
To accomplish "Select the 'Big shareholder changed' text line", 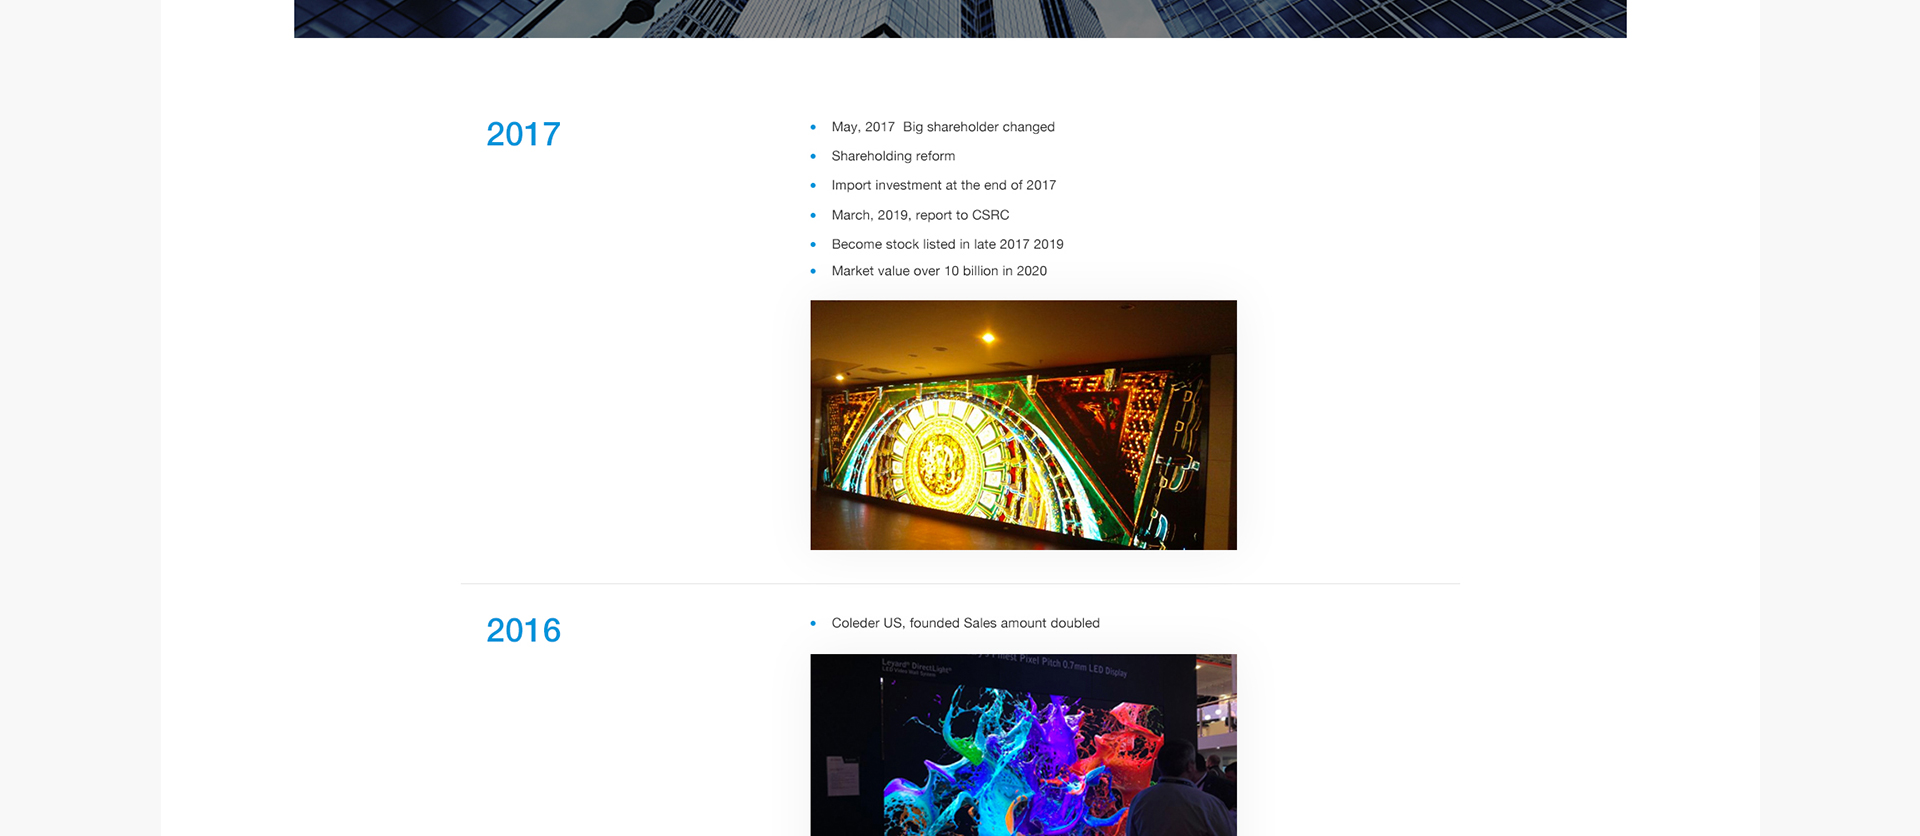I will coord(942,127).
